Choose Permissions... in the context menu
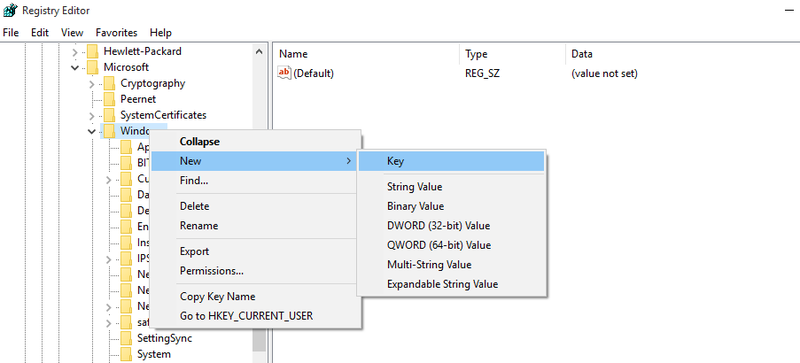Screen dimensions: 800x363 256,271
